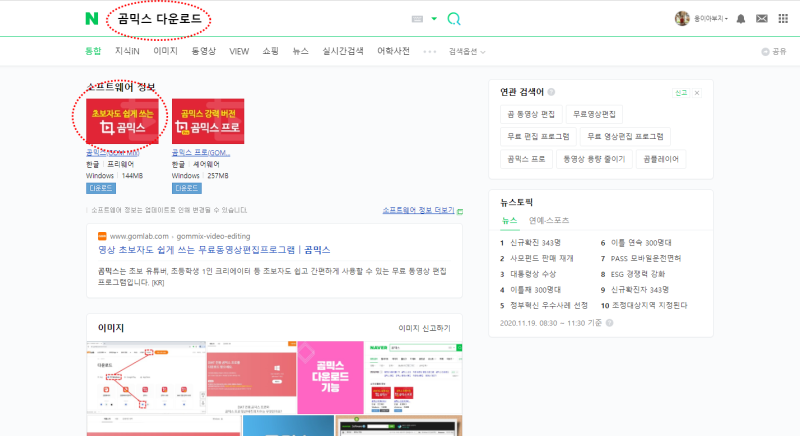Open the 무료동영상편집프로그램 | 곰믹스 result title
800x436 pixels.
tap(214, 250)
